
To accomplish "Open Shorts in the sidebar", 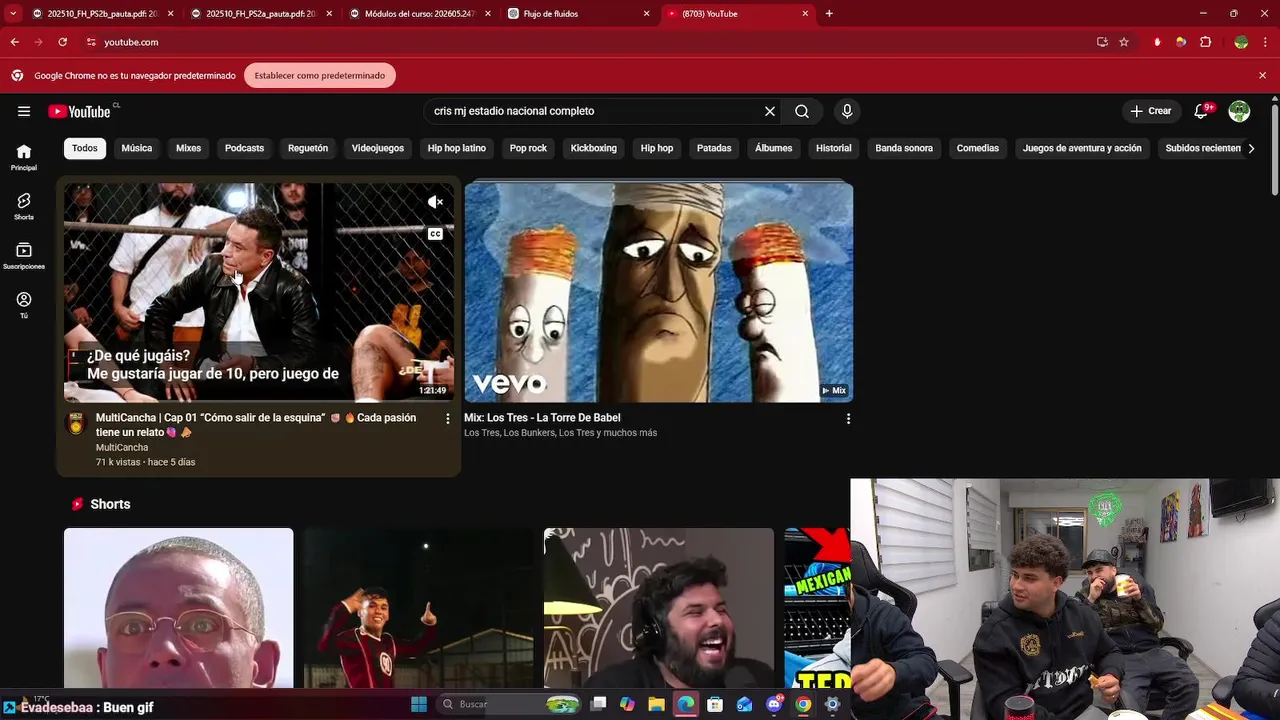I will tap(24, 206).
